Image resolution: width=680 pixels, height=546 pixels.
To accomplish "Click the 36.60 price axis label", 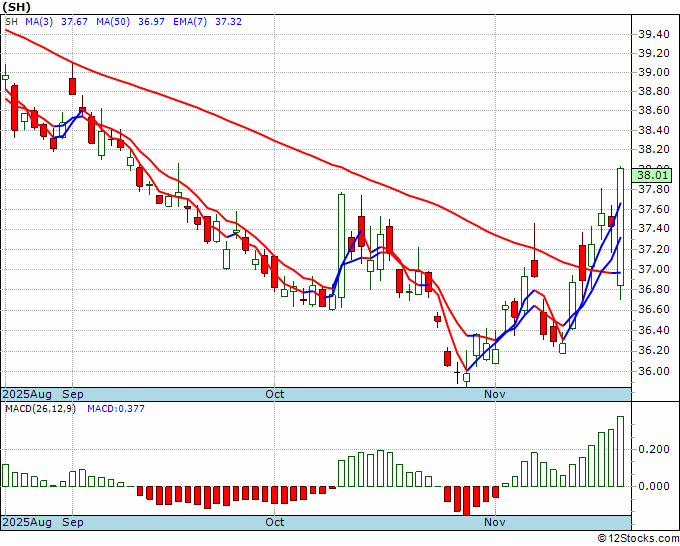I will [x=654, y=310].
